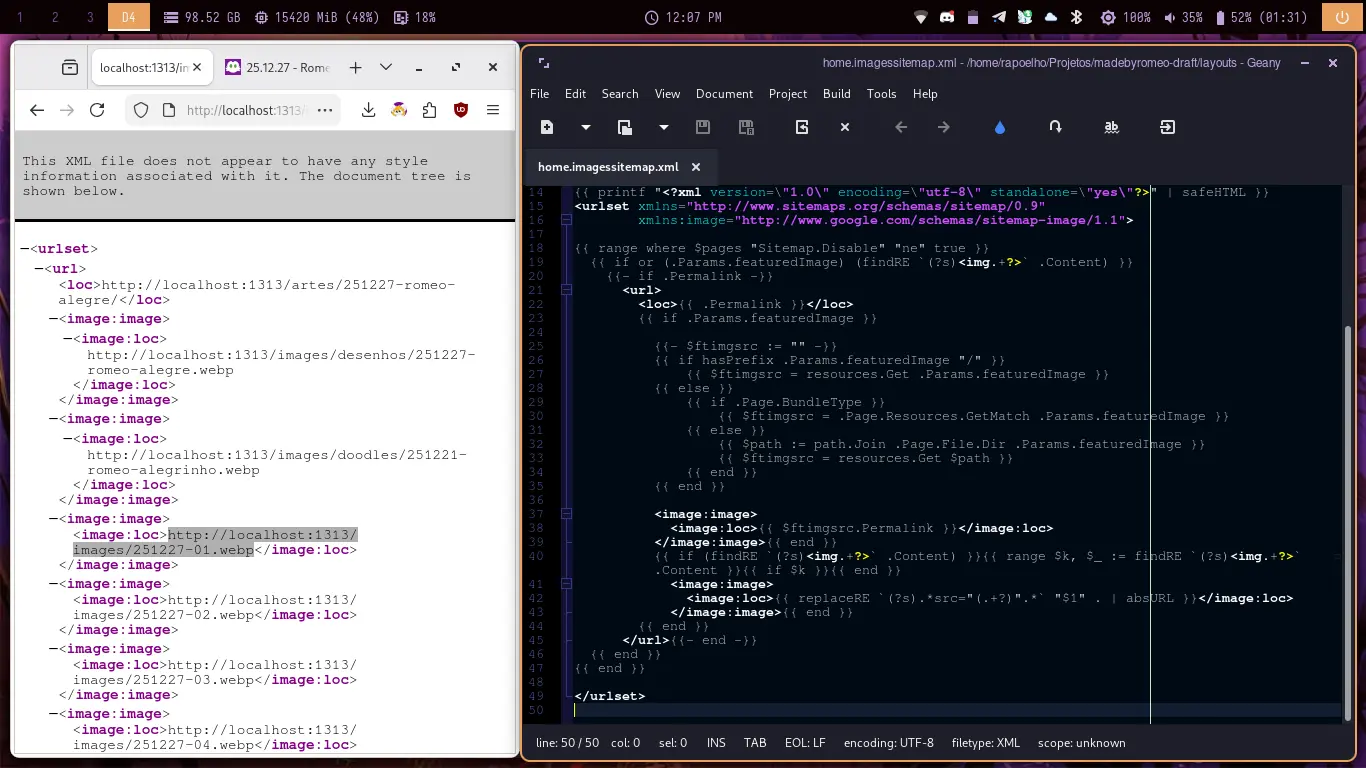Close the home.imagessitemap.xml document tab

(x=696, y=167)
